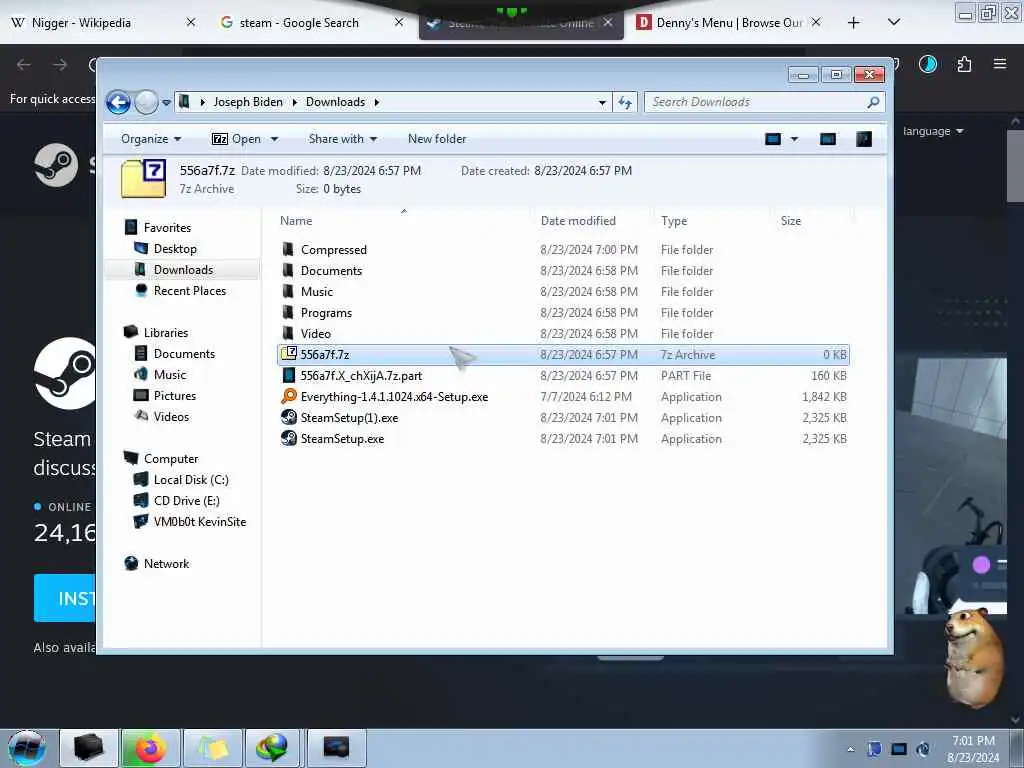Select CD Drive (E:) in navigation pane
Viewport: 1024px width, 768px height.
187,500
